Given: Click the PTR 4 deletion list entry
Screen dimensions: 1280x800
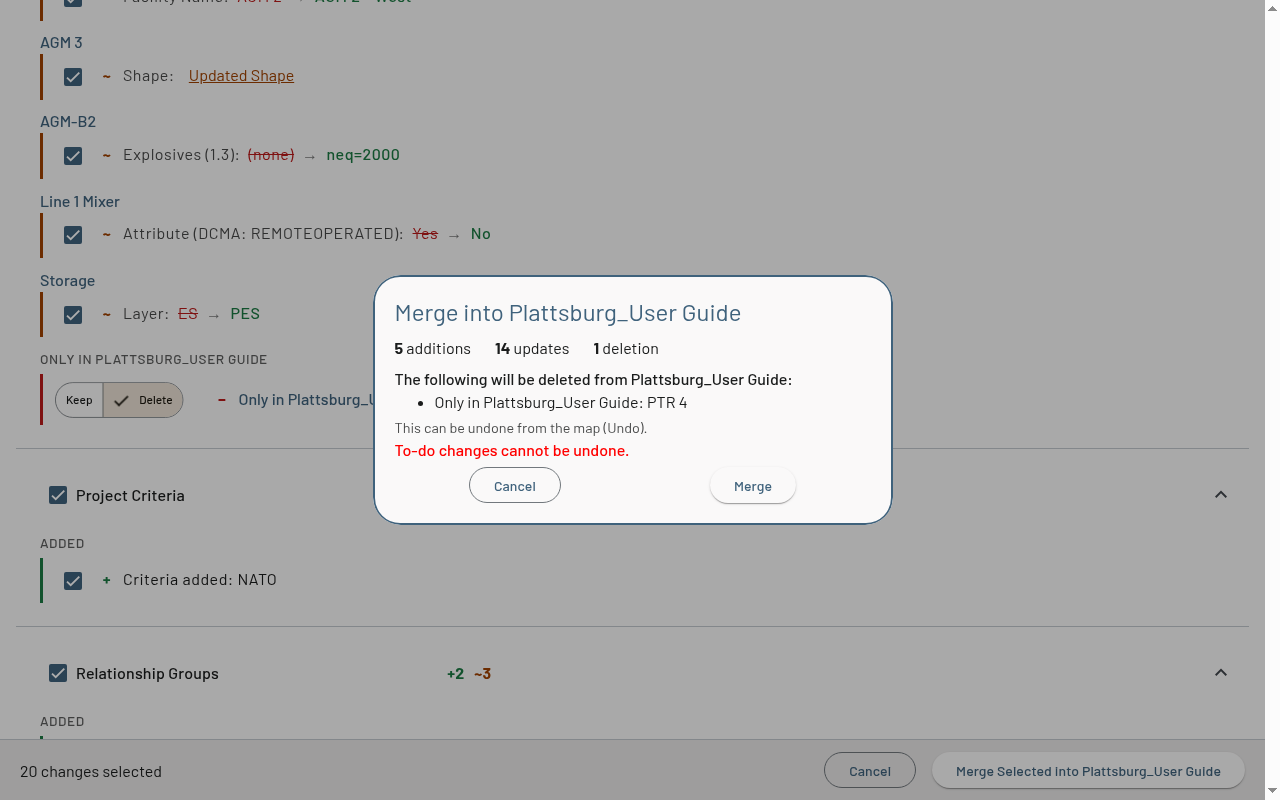Looking at the screenshot, I should click(x=561, y=403).
